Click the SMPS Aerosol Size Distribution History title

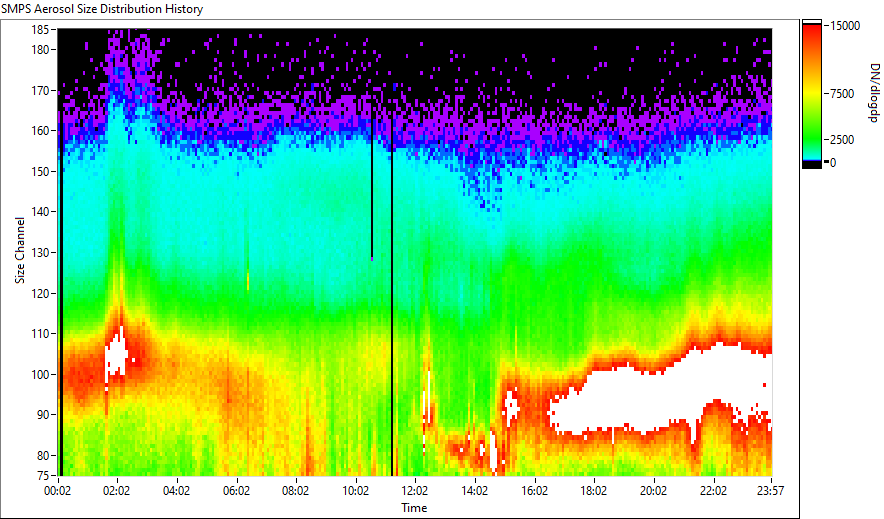pos(102,9)
